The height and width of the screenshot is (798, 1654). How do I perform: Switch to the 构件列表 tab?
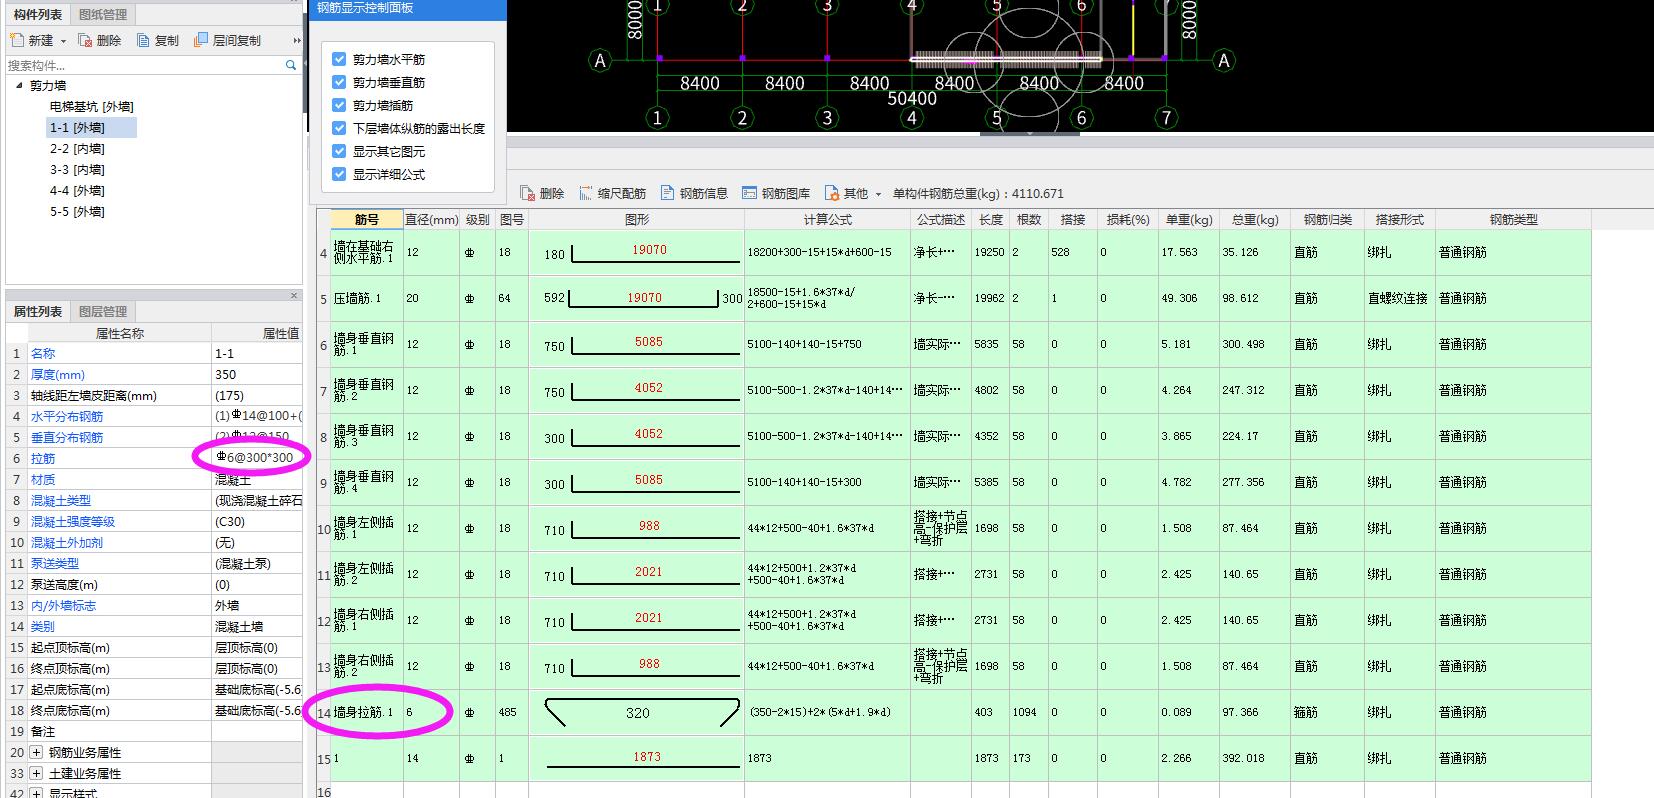tap(38, 14)
